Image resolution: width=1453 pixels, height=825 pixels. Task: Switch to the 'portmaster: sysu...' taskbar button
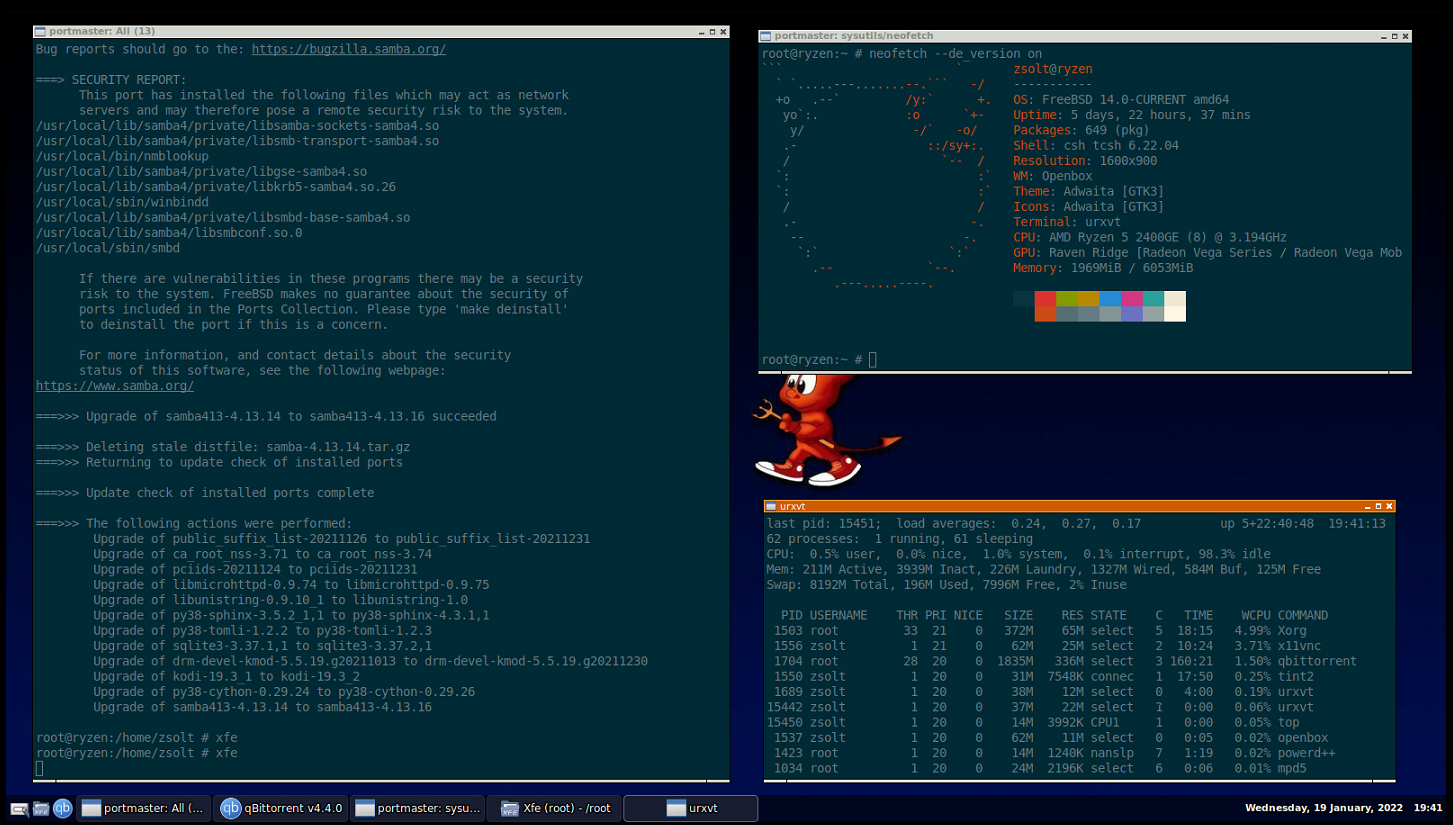coord(417,808)
